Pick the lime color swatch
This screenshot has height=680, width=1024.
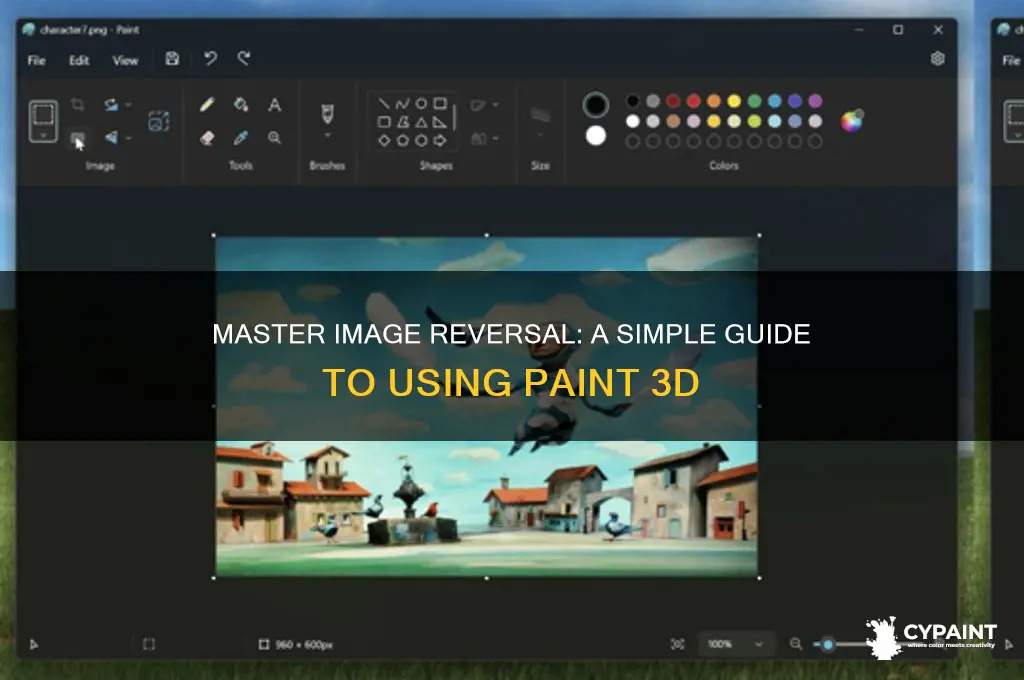coord(754,121)
